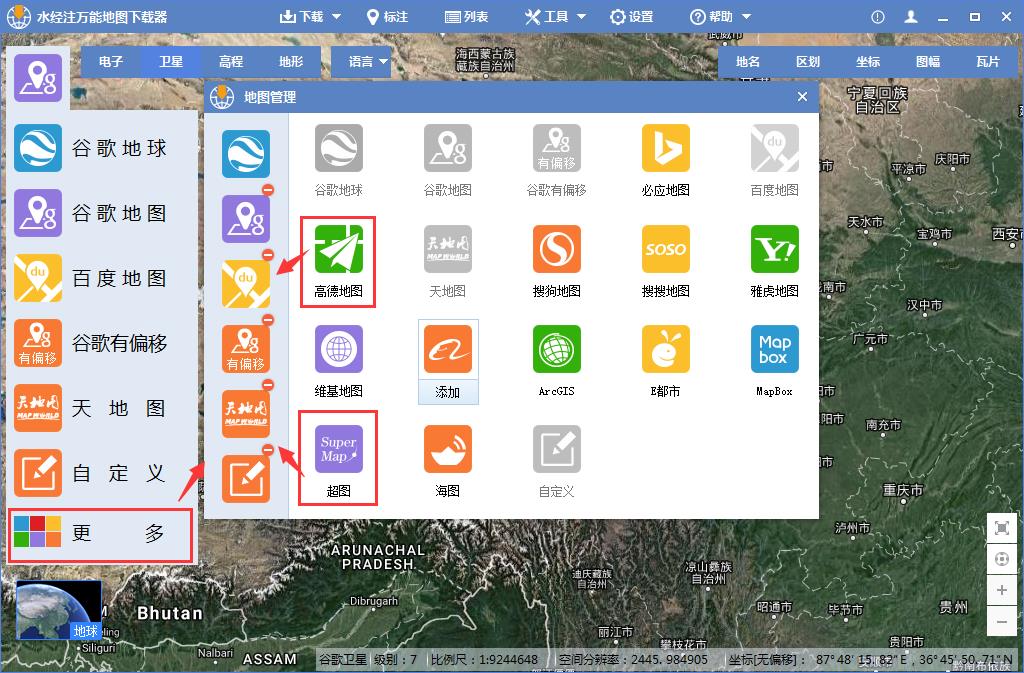Zoom in with the plus map button
Viewport: 1024px width, 673px height.
click(1002, 591)
